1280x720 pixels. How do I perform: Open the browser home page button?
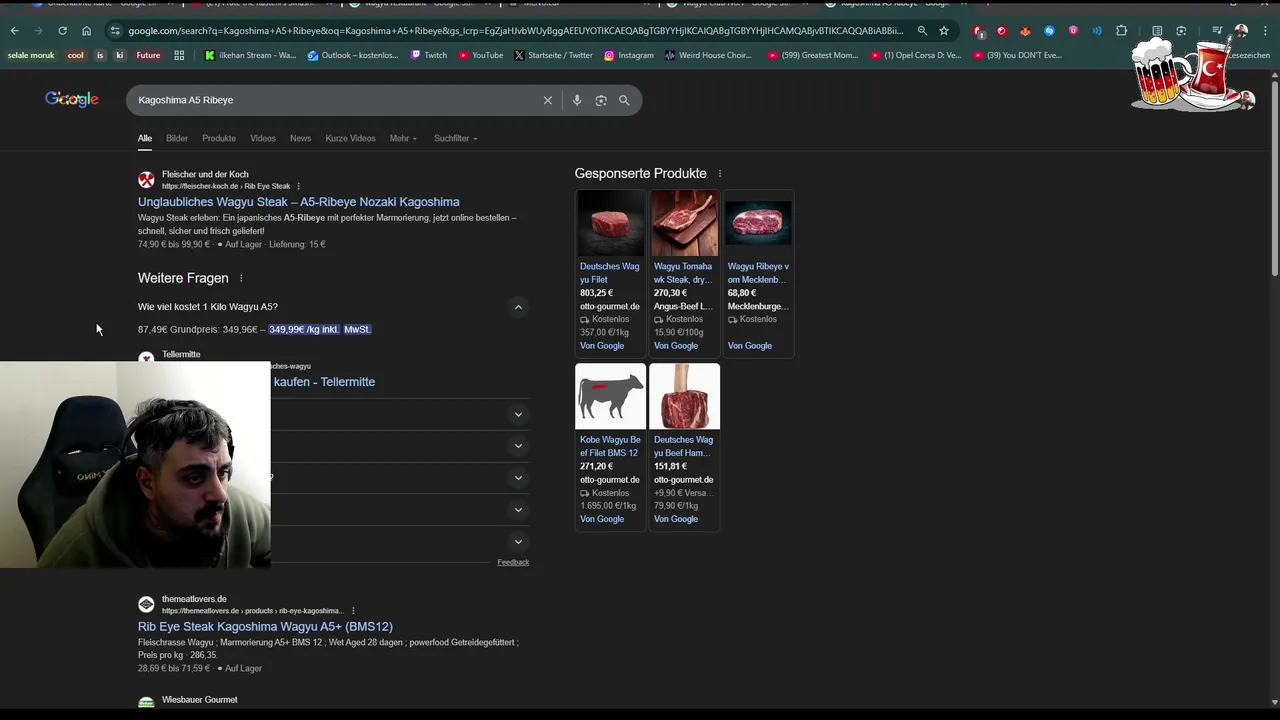pyautogui.click(x=86, y=31)
